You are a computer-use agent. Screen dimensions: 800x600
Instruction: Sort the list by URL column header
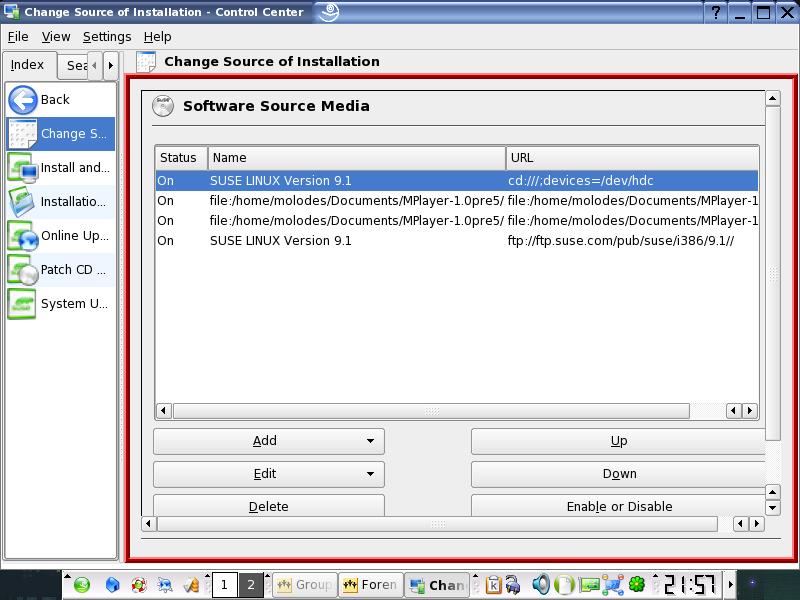click(x=630, y=158)
